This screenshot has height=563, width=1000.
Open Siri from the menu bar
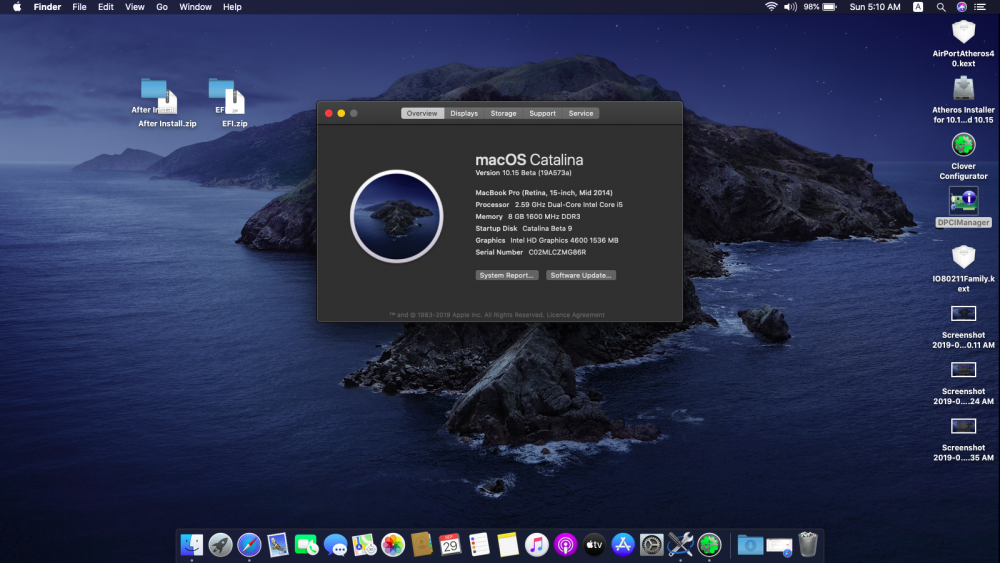(x=961, y=7)
